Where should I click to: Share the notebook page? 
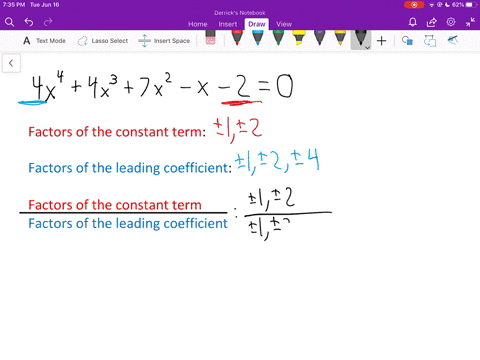coord(432,22)
